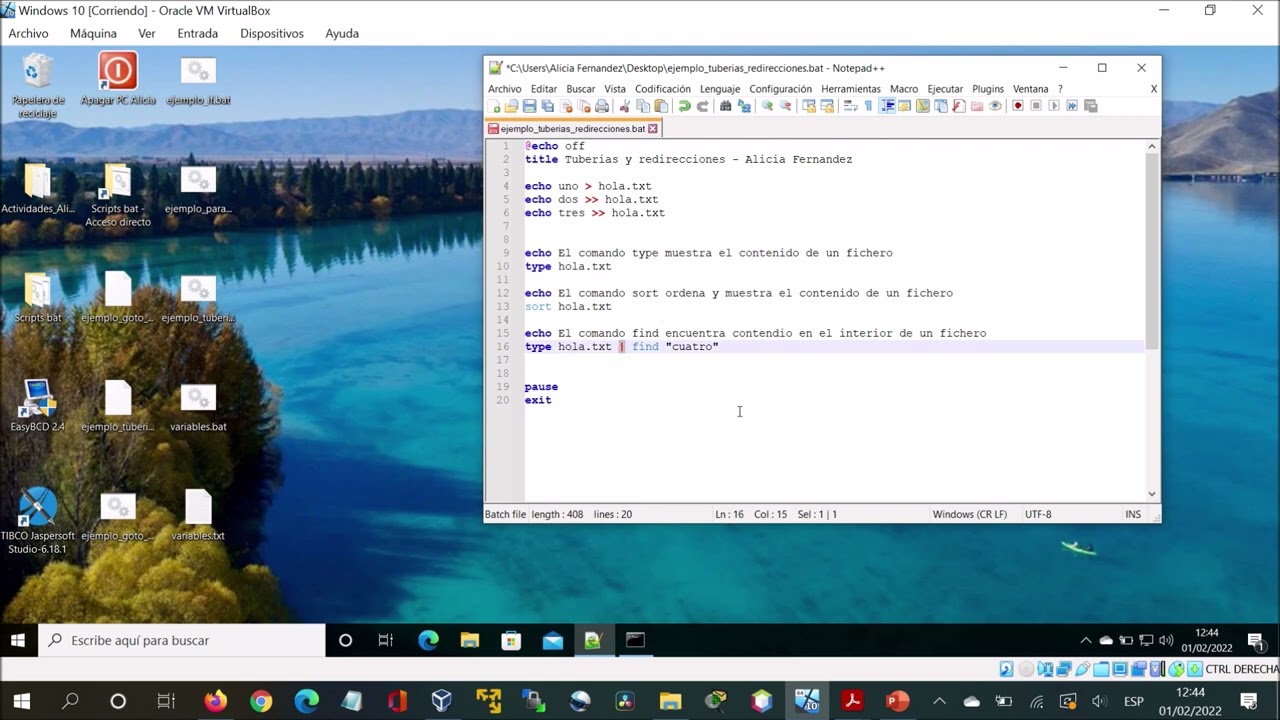Select the EasyBCD 2.4 desktop shortcut
Viewport: 1280px width, 720px height.
(38, 405)
